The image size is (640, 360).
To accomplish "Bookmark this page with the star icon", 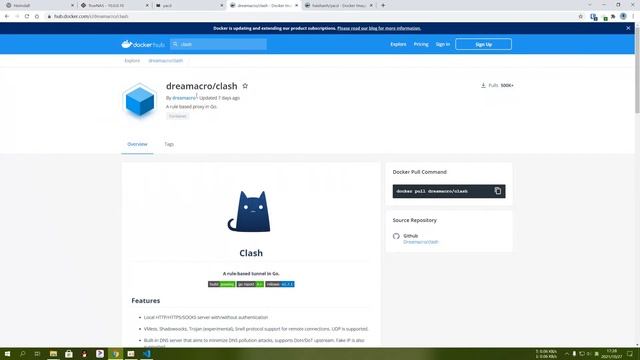I will tap(580, 16).
